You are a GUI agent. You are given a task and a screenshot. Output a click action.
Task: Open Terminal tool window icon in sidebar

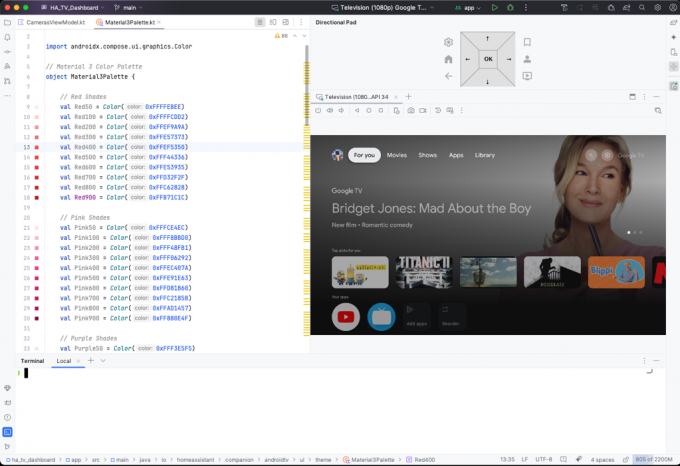tap(7, 432)
